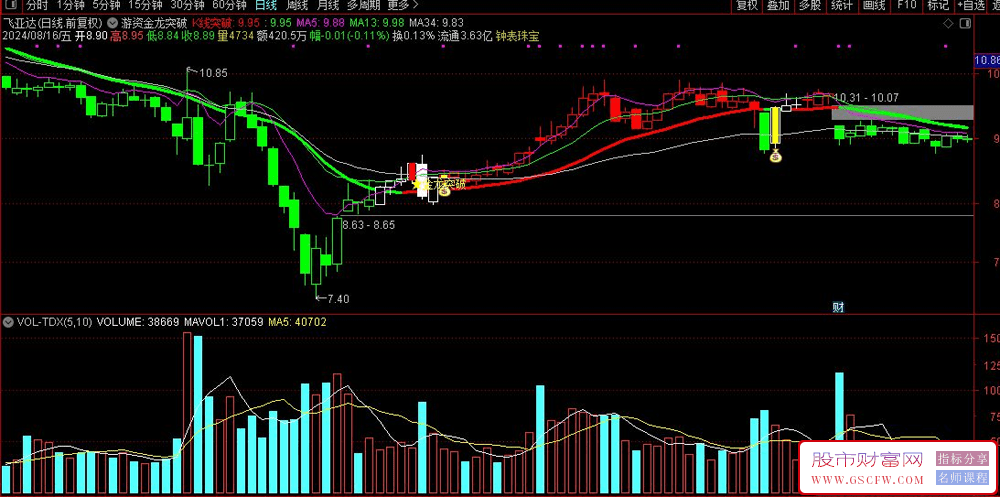Click the 叠加 overlay button
The height and width of the screenshot is (497, 1000).
[778, 6]
